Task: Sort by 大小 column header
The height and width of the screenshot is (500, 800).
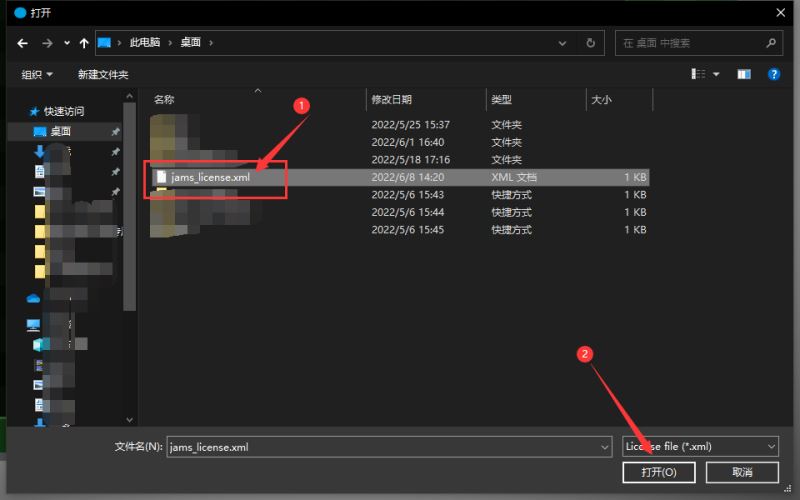Action: tap(601, 99)
